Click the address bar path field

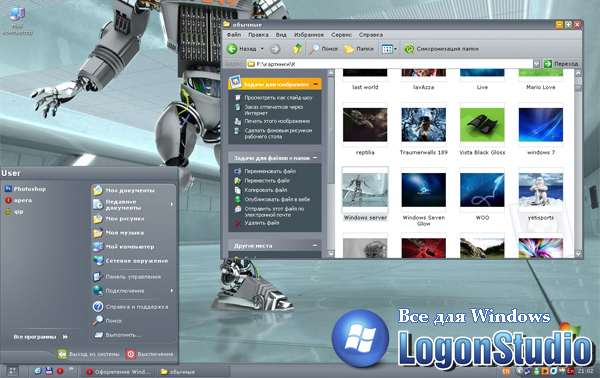point(390,64)
